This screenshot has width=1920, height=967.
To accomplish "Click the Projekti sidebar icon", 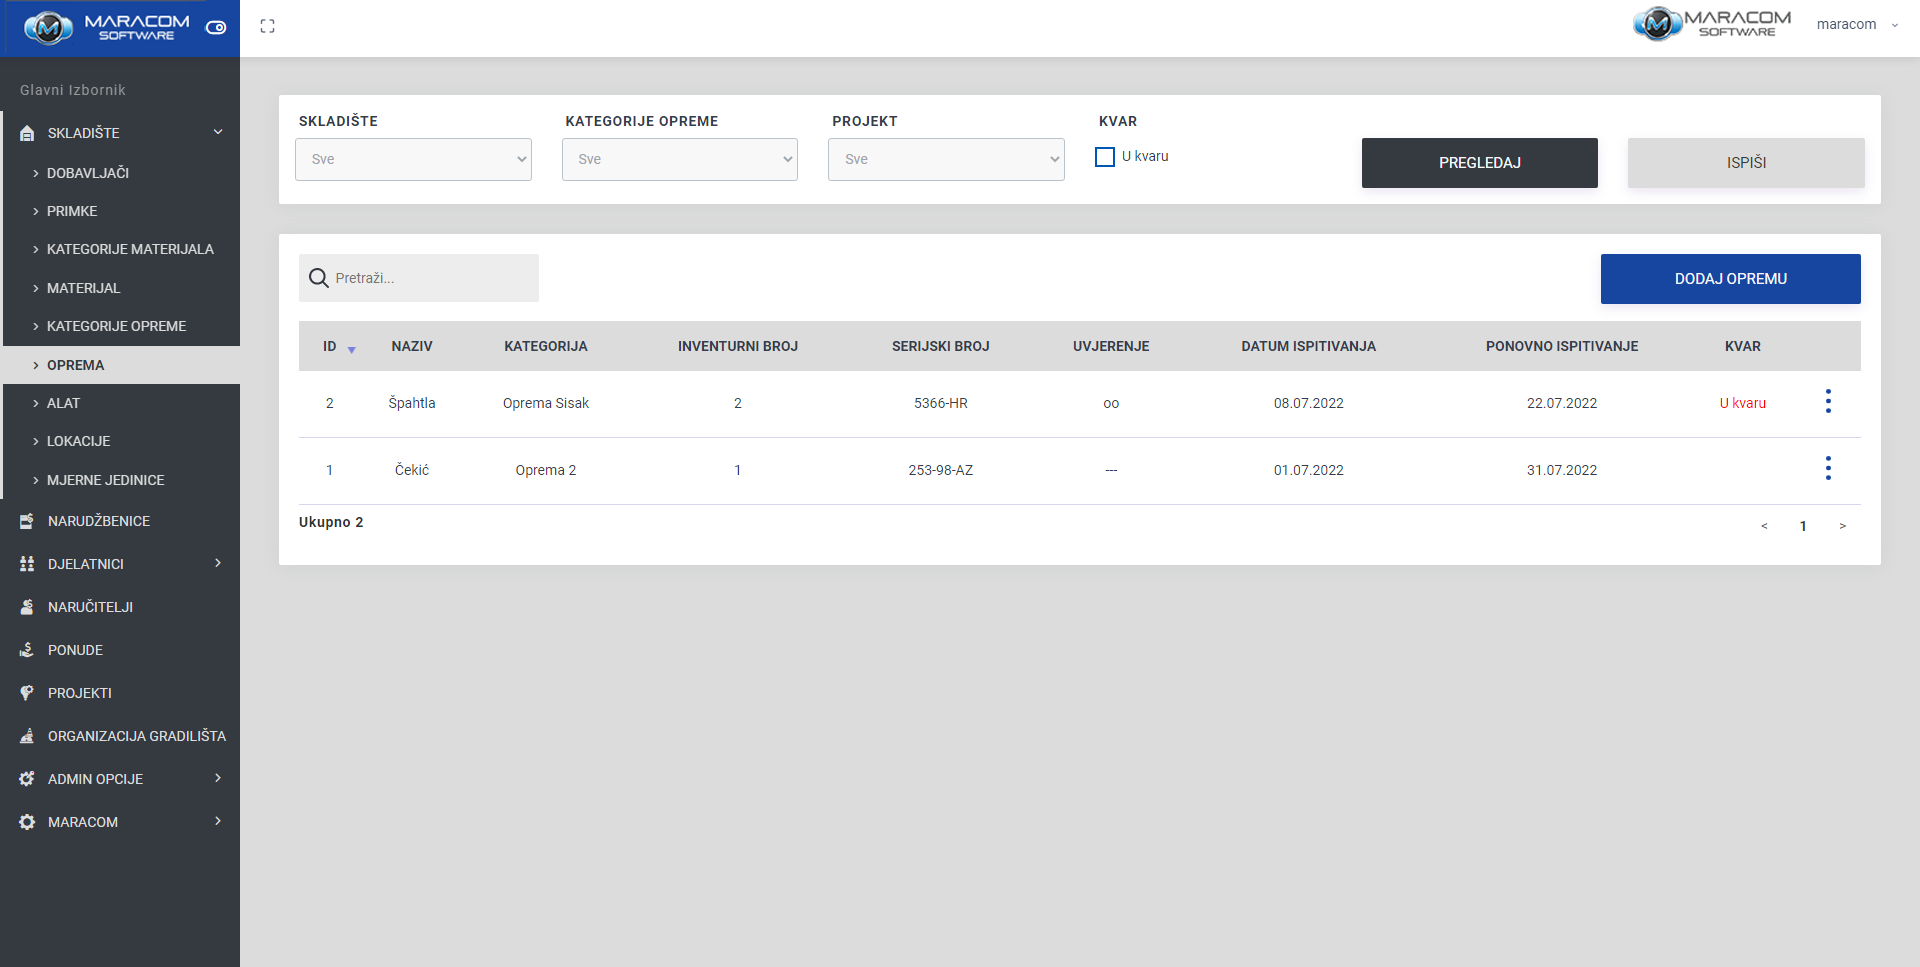I will pyautogui.click(x=27, y=693).
